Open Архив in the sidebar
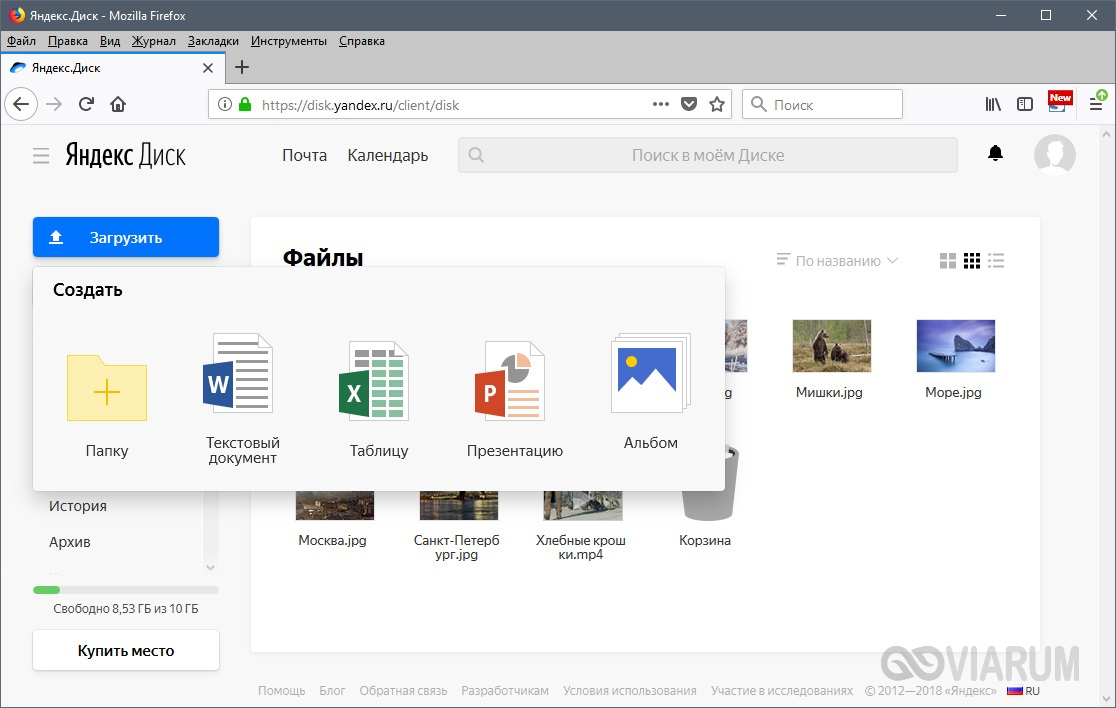This screenshot has height=708, width=1116. point(70,542)
